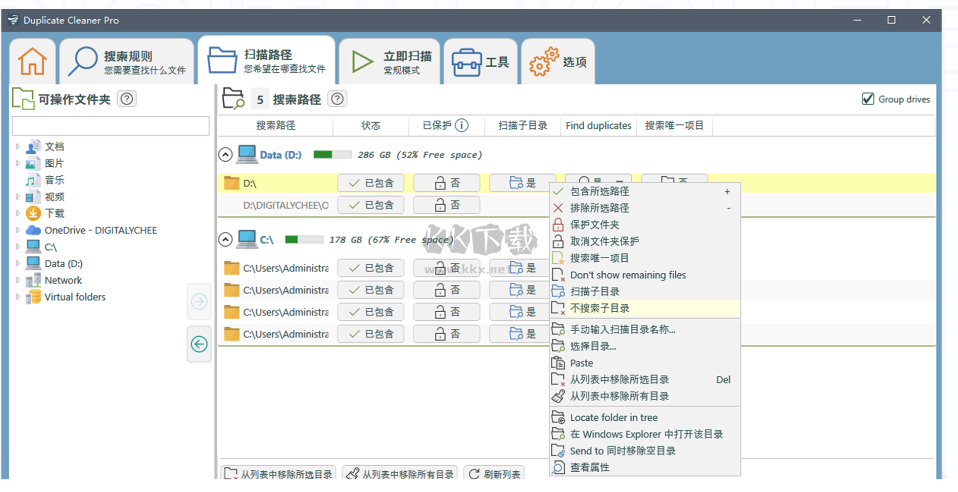Viewport: 958px width, 492px height.
Task: Toggle protection 否 for D:\ path
Action: 446,183
